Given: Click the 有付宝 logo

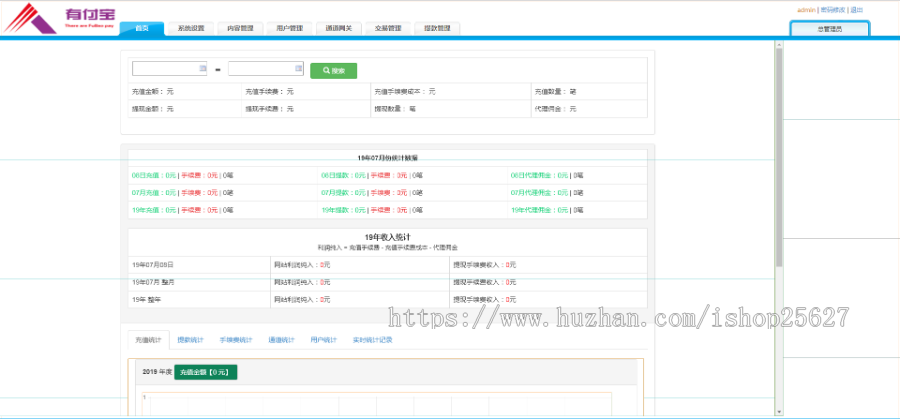Looking at the screenshot, I should click(60, 18).
